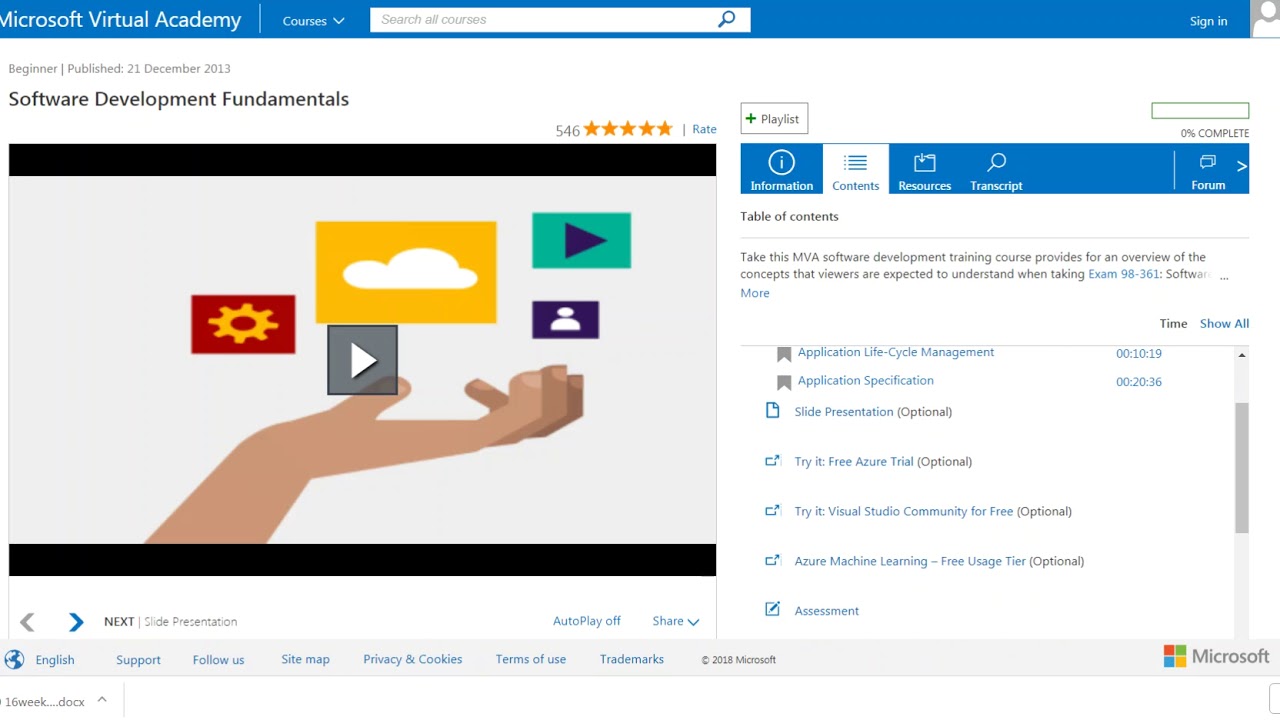Switch to the Contents tab
This screenshot has height=720, width=1280.
tap(855, 169)
